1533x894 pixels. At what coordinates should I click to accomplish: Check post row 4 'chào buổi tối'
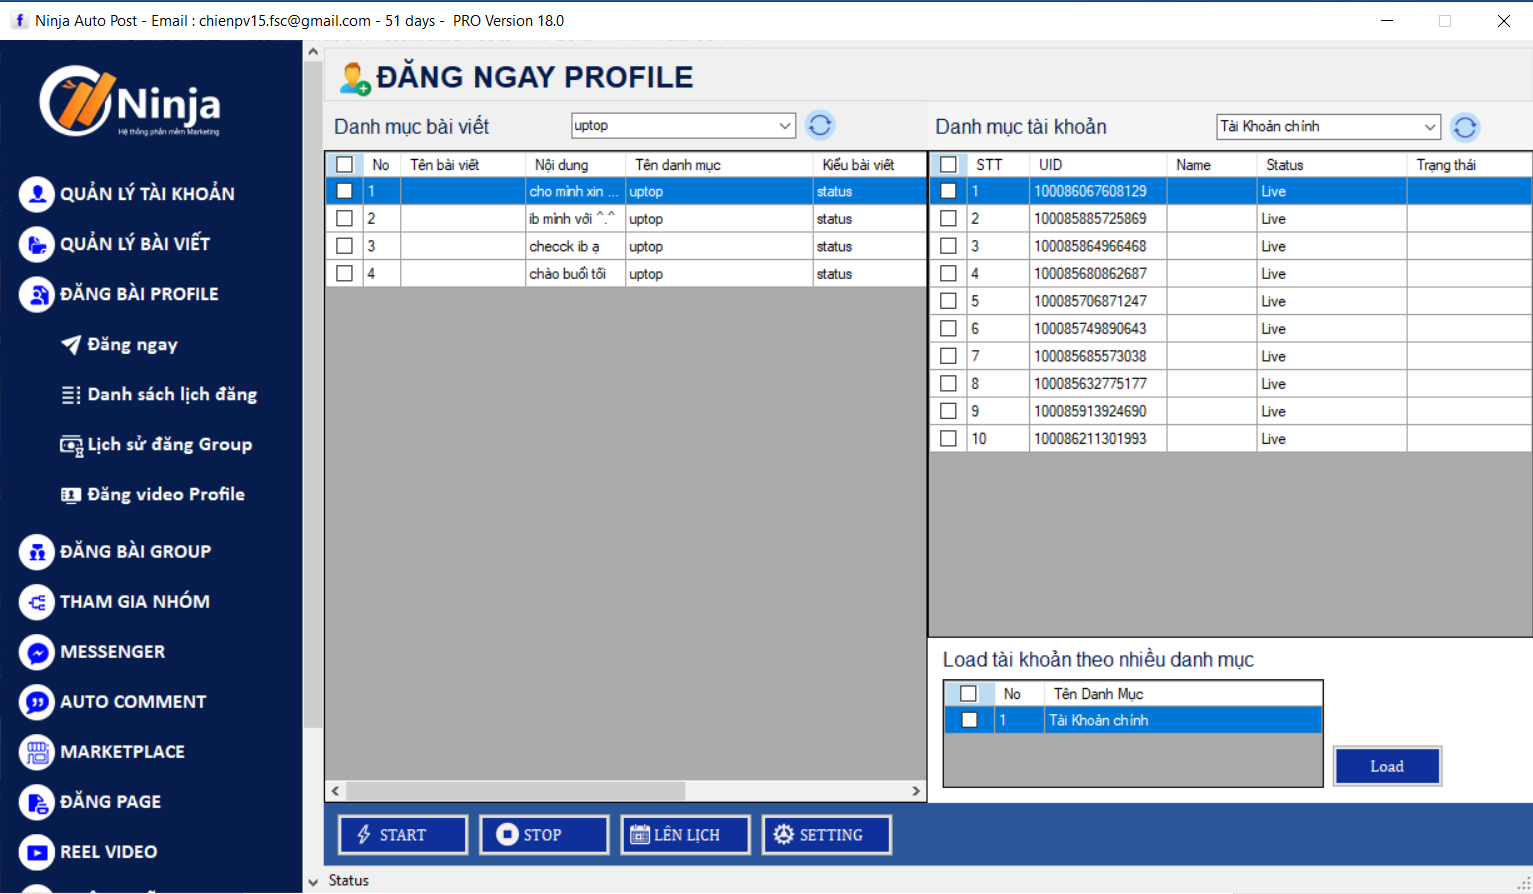coord(345,273)
